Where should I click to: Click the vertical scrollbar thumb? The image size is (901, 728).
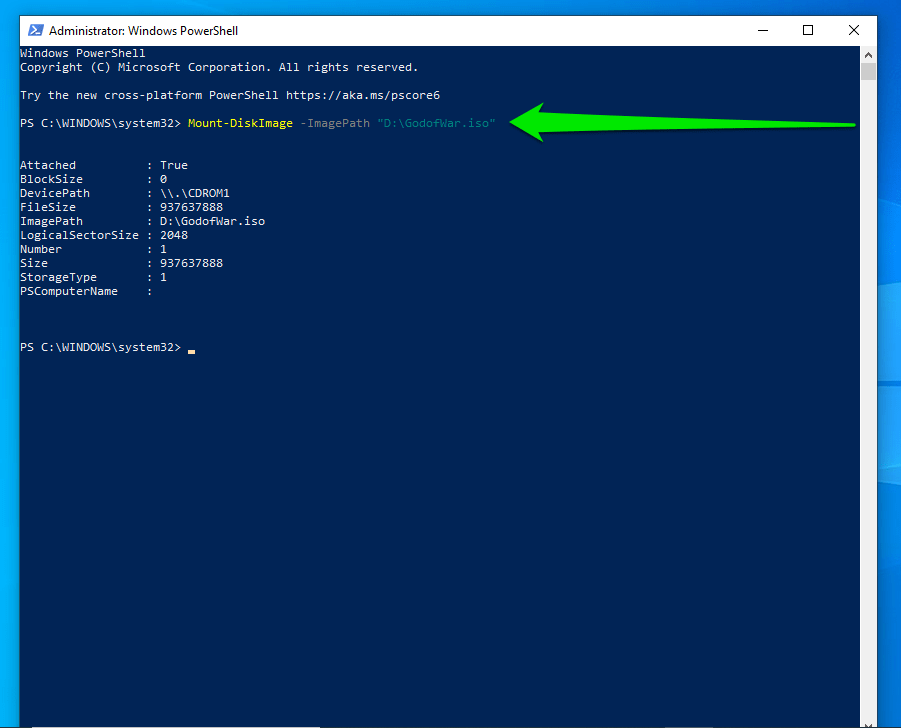868,72
